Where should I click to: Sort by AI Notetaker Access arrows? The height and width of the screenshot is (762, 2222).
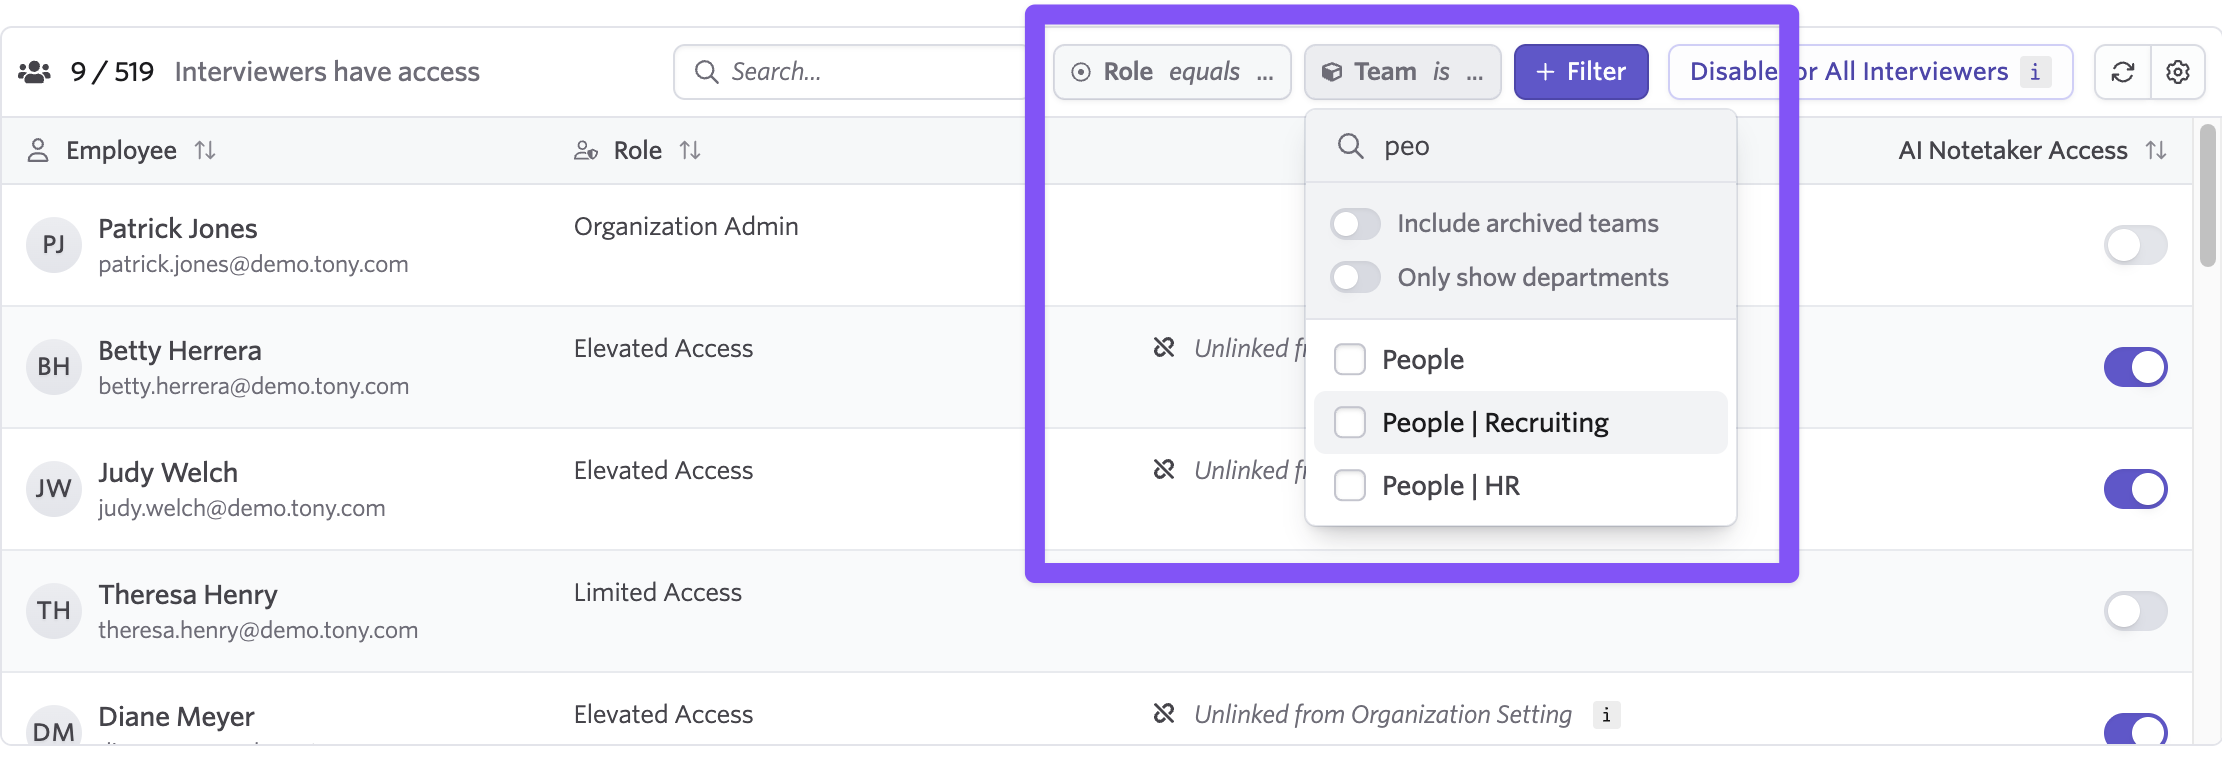point(2156,150)
